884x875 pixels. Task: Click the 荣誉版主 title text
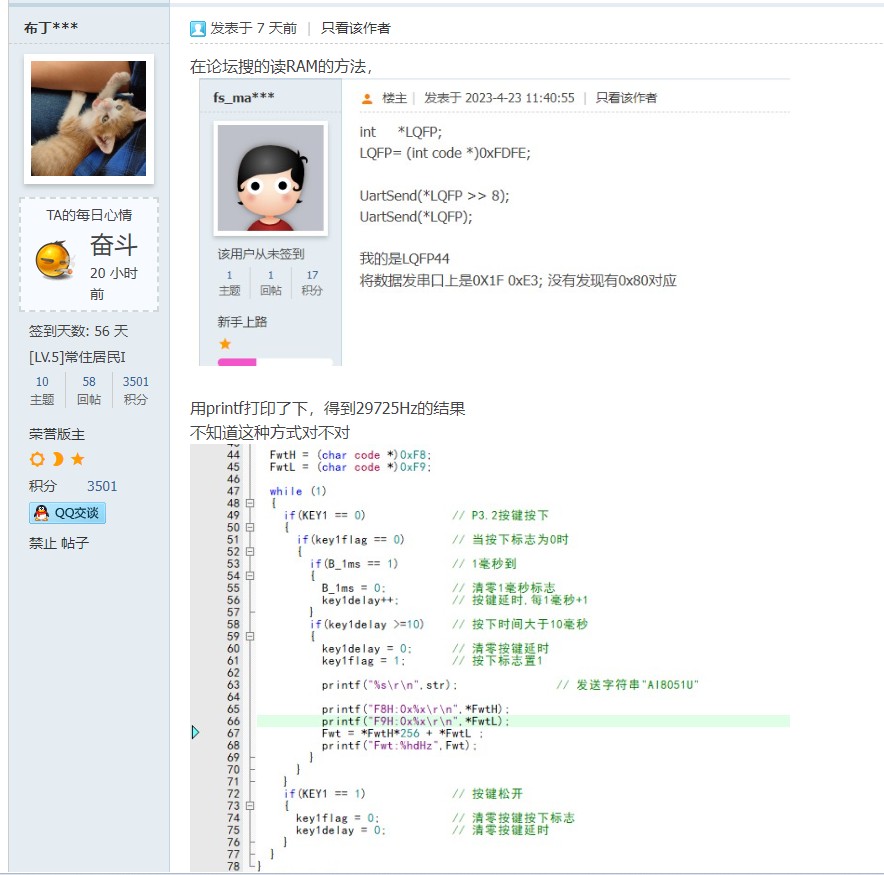coord(57,434)
